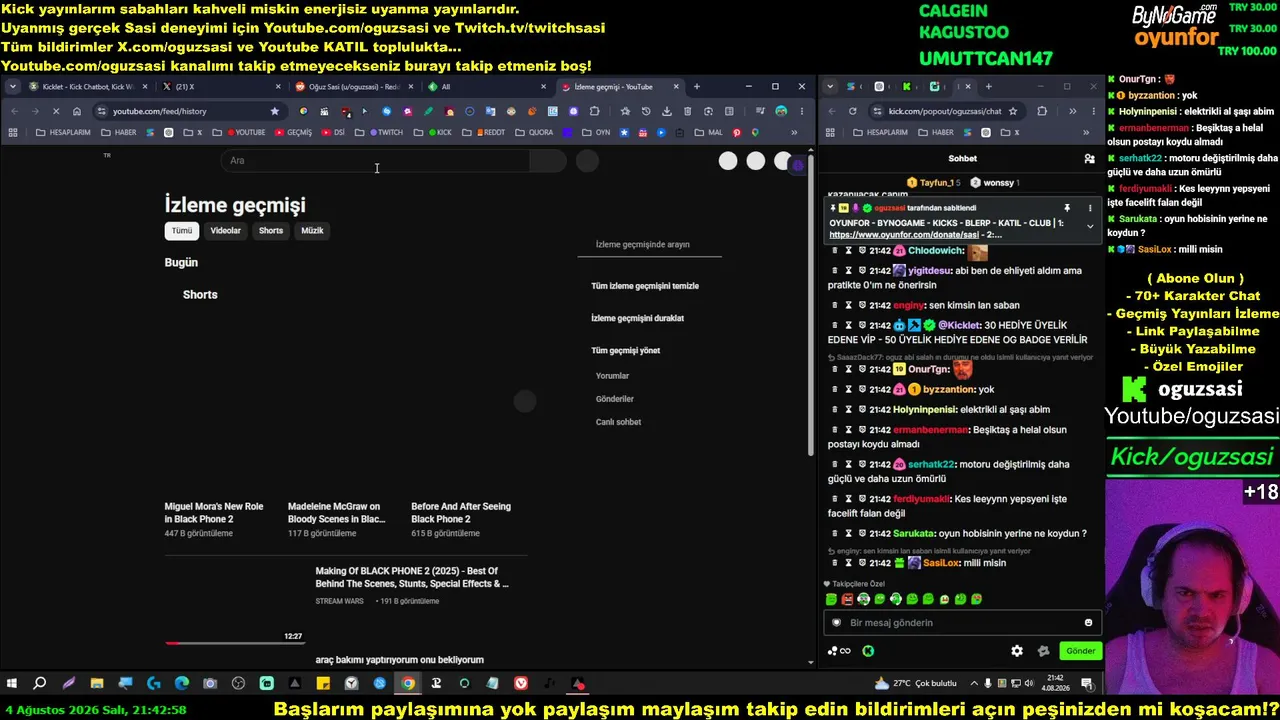The width and height of the screenshot is (1280, 720).
Task: Open Kick chat user list icon
Action: click(1089, 158)
